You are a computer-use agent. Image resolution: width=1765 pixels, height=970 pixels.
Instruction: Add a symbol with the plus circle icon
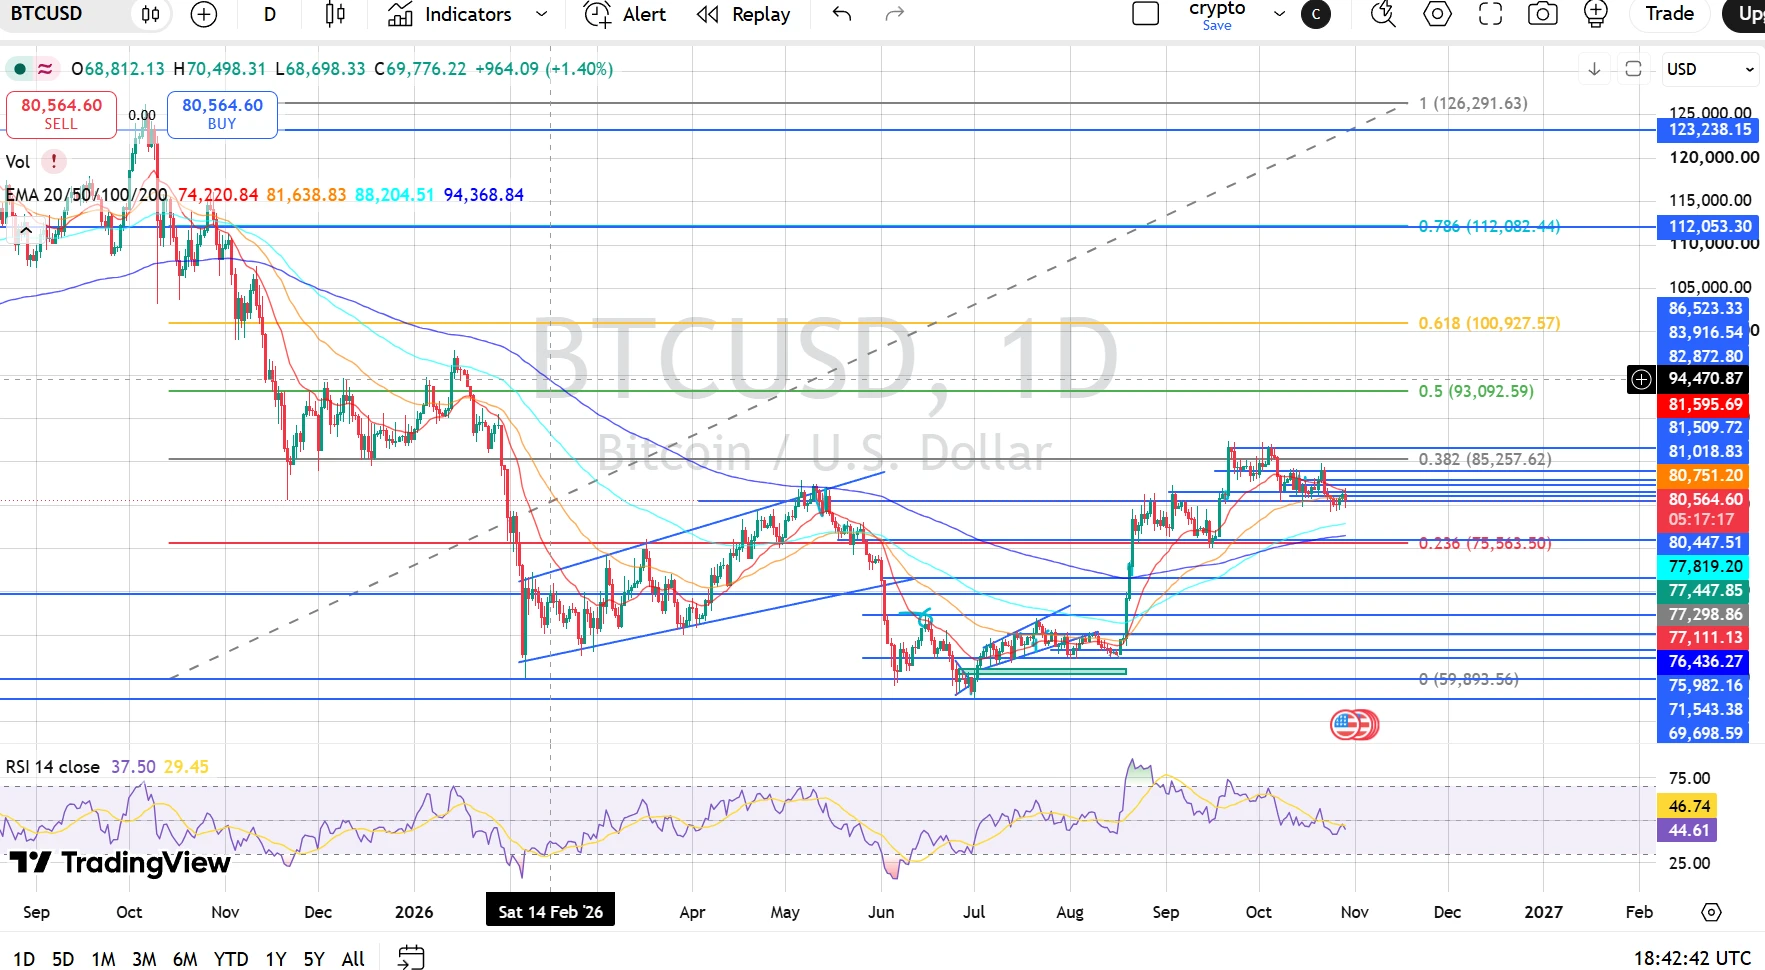(x=204, y=14)
